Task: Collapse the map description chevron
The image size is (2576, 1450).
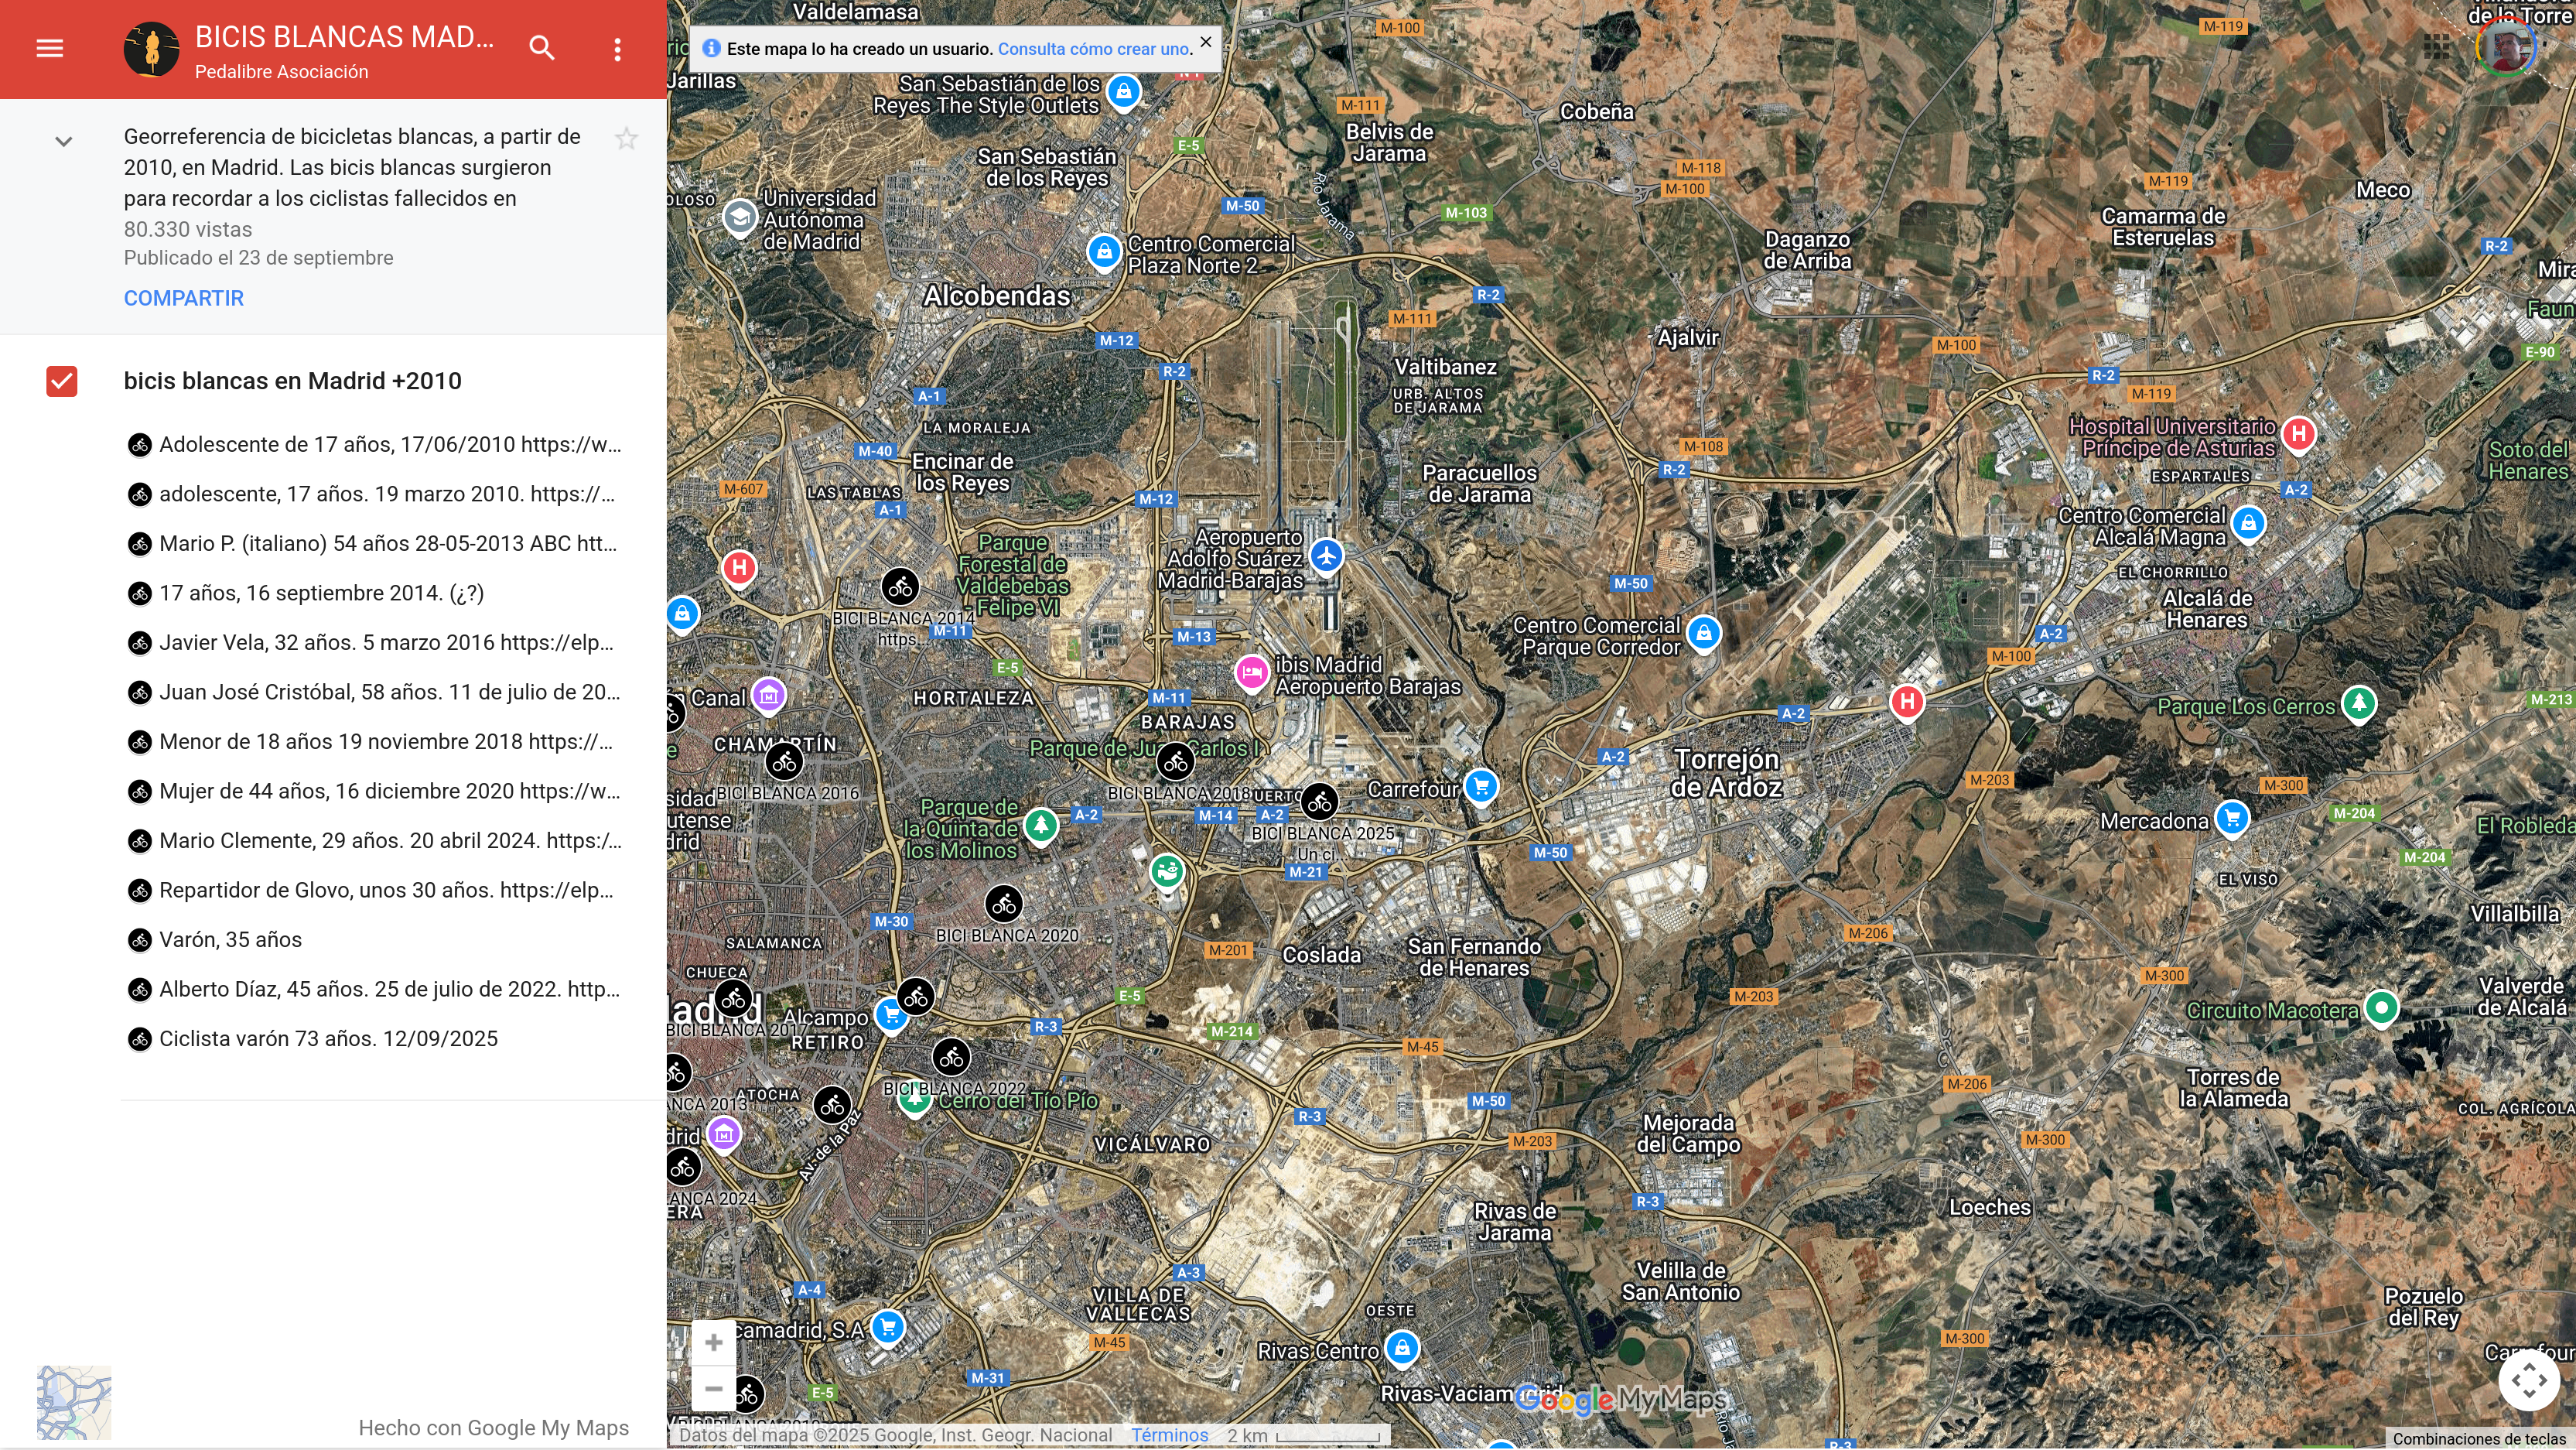Action: coord(63,141)
